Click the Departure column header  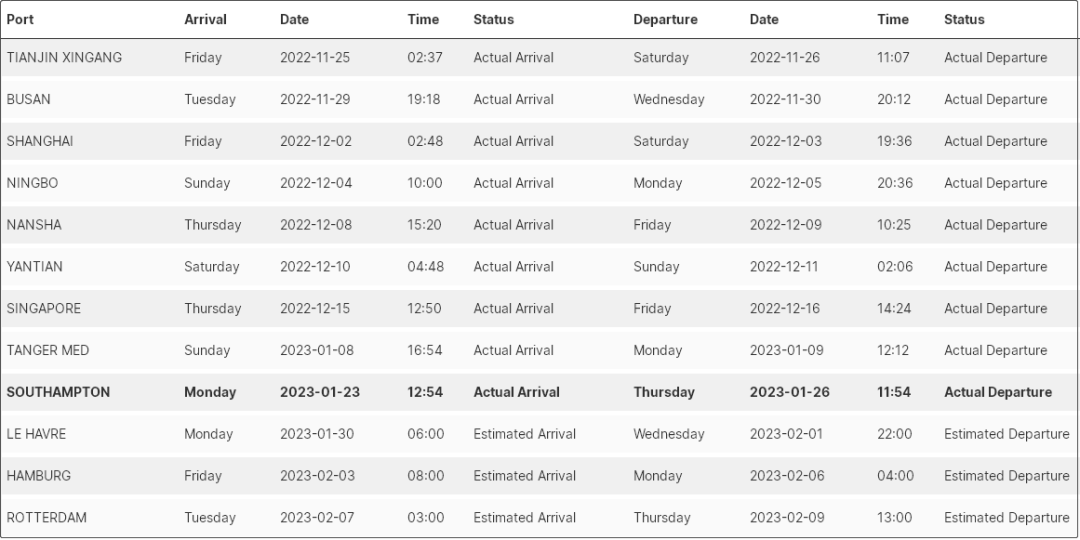665,19
